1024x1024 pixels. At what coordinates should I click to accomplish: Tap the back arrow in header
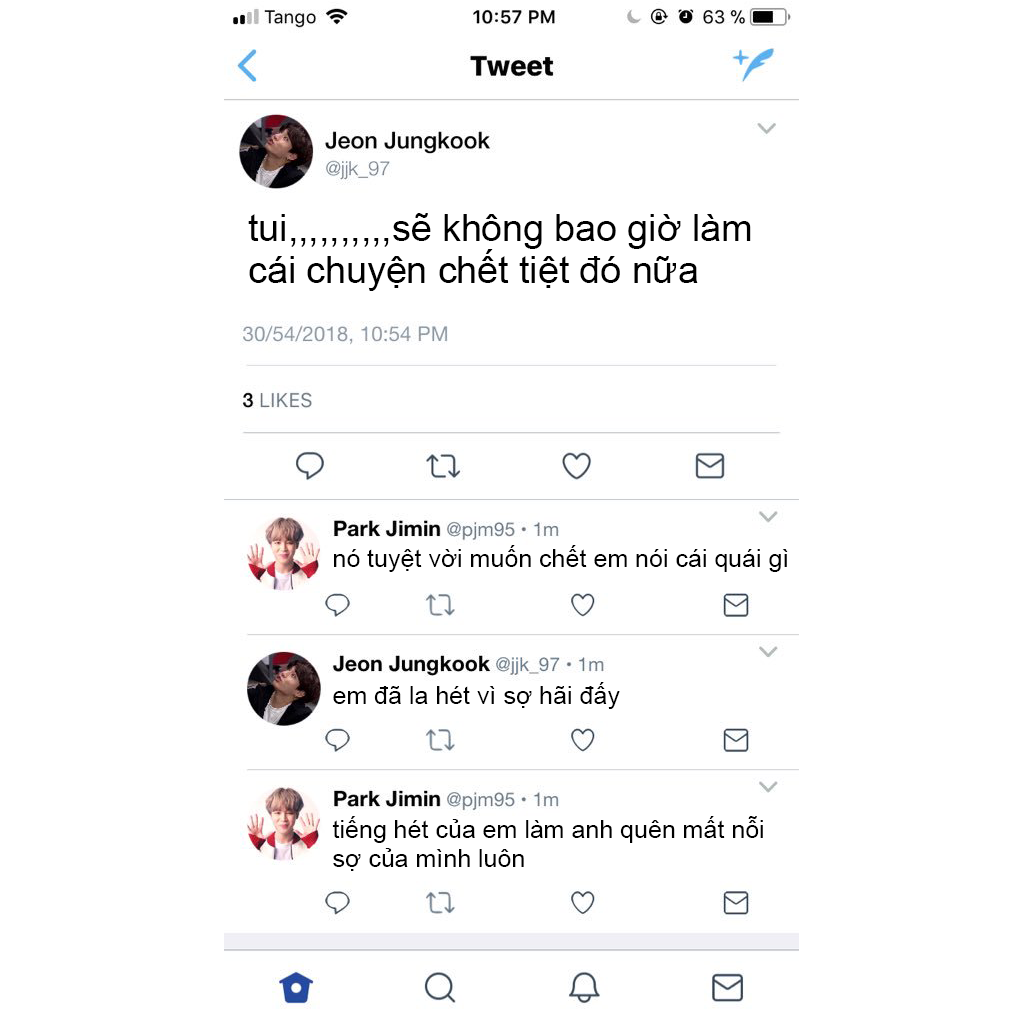[248, 65]
